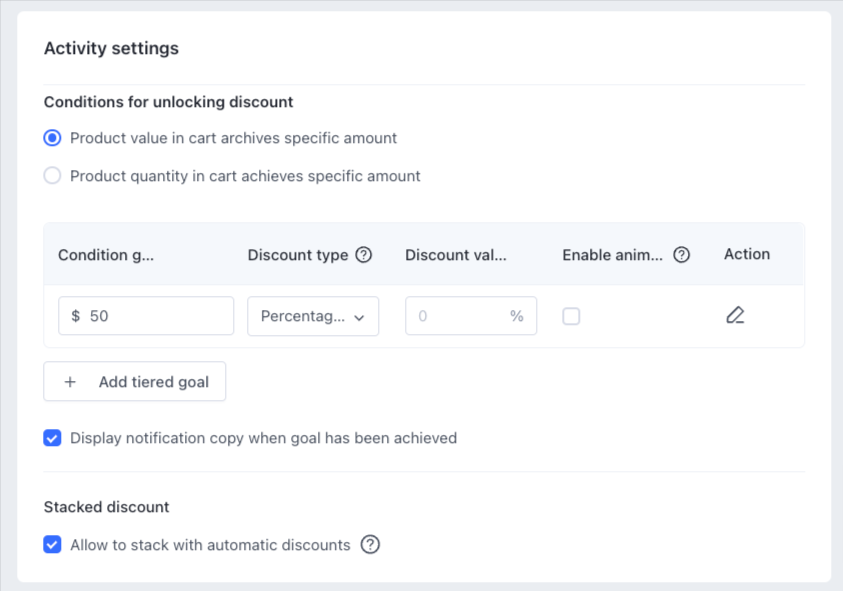Click the dollar sign in condition goal field
Viewport: 843px width, 591px height.
(76, 316)
